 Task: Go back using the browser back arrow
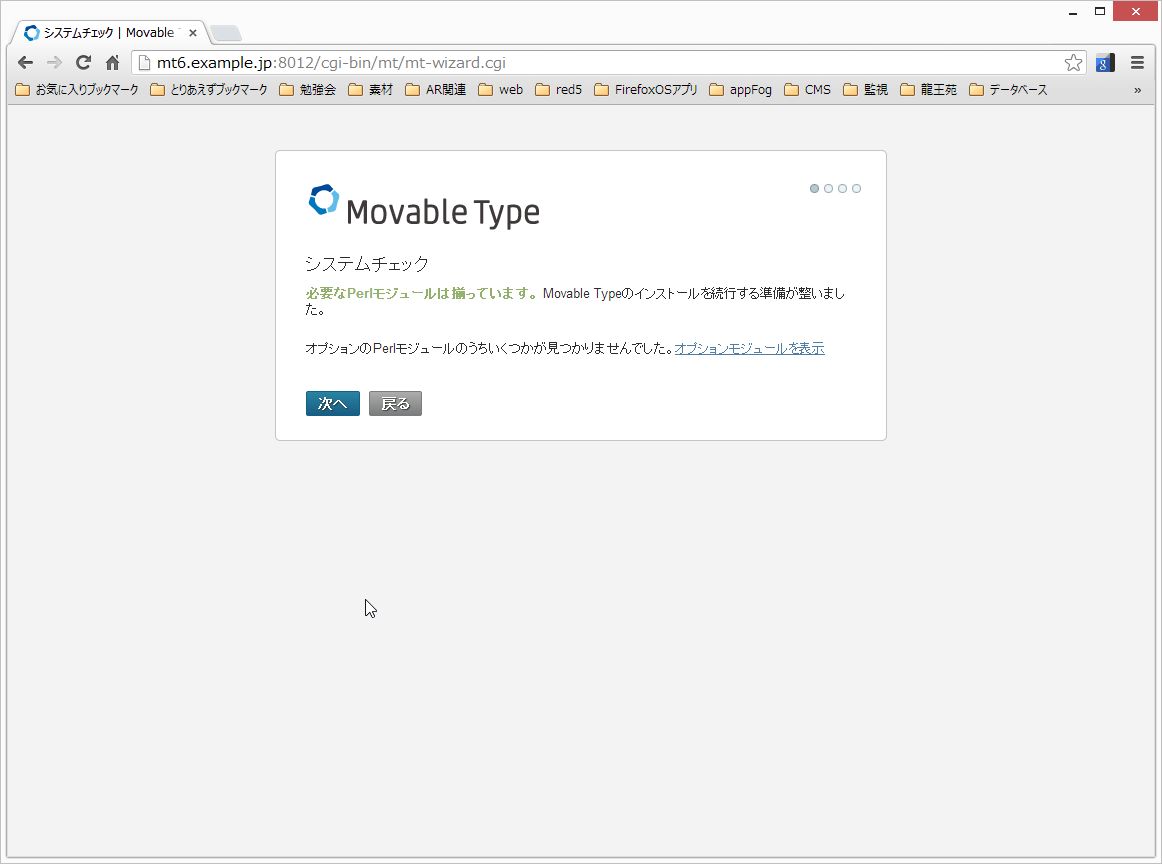[x=25, y=63]
